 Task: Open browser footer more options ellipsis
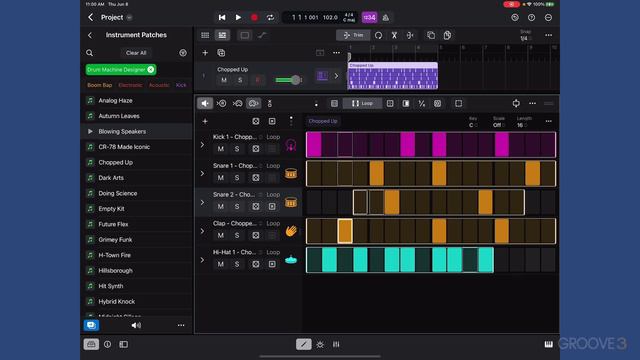[181, 325]
